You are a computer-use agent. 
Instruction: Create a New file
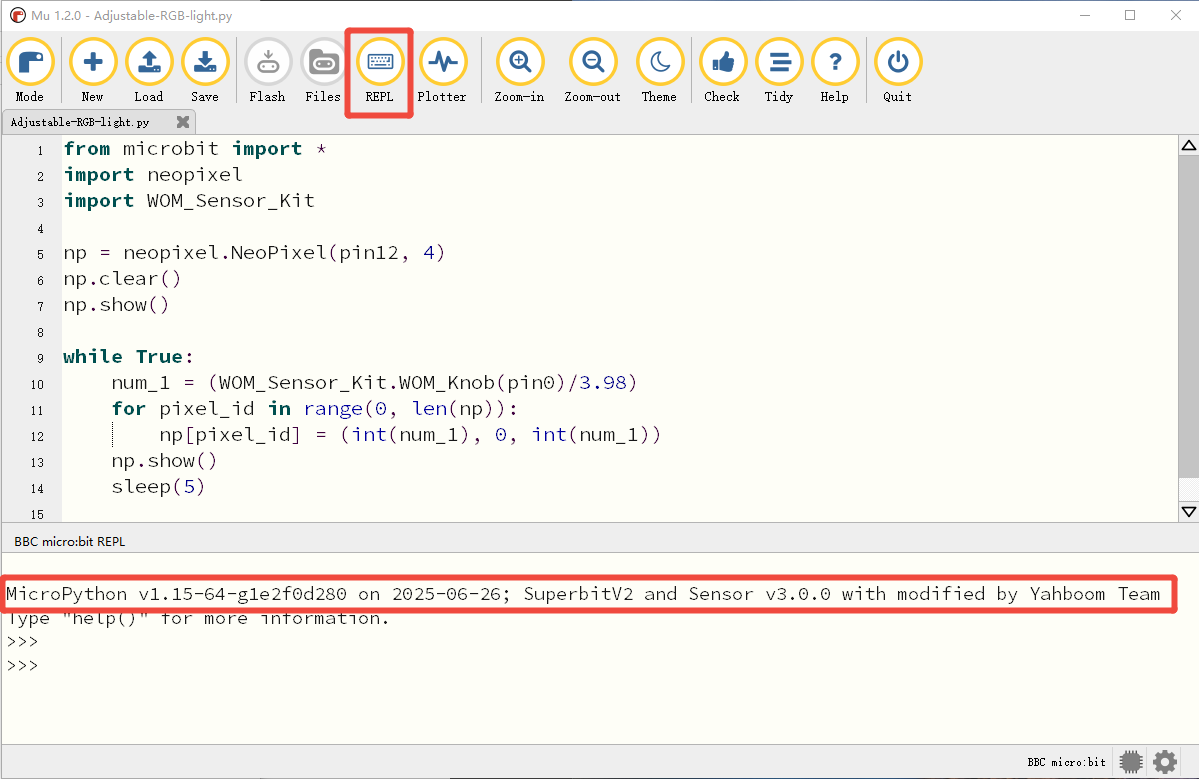tap(93, 70)
